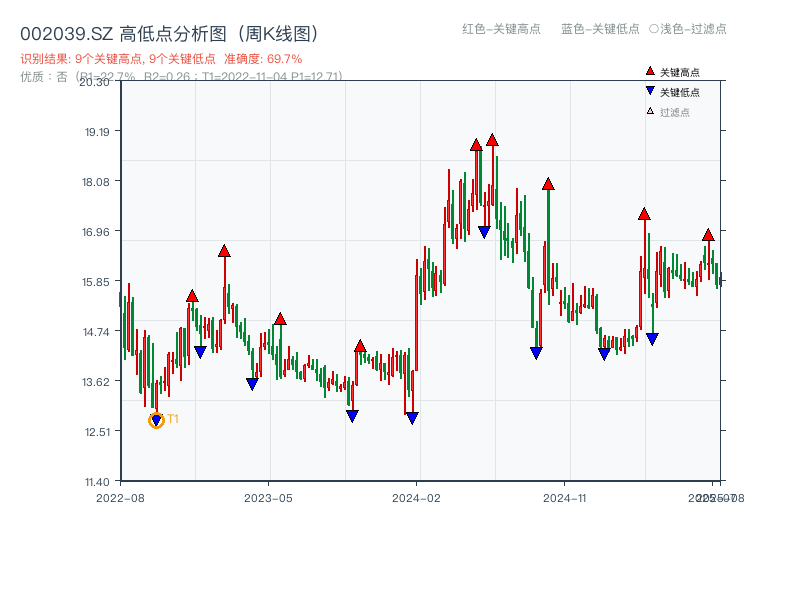
Task: Click the blue triangle marker near 2024-02 low
Action: [411, 415]
